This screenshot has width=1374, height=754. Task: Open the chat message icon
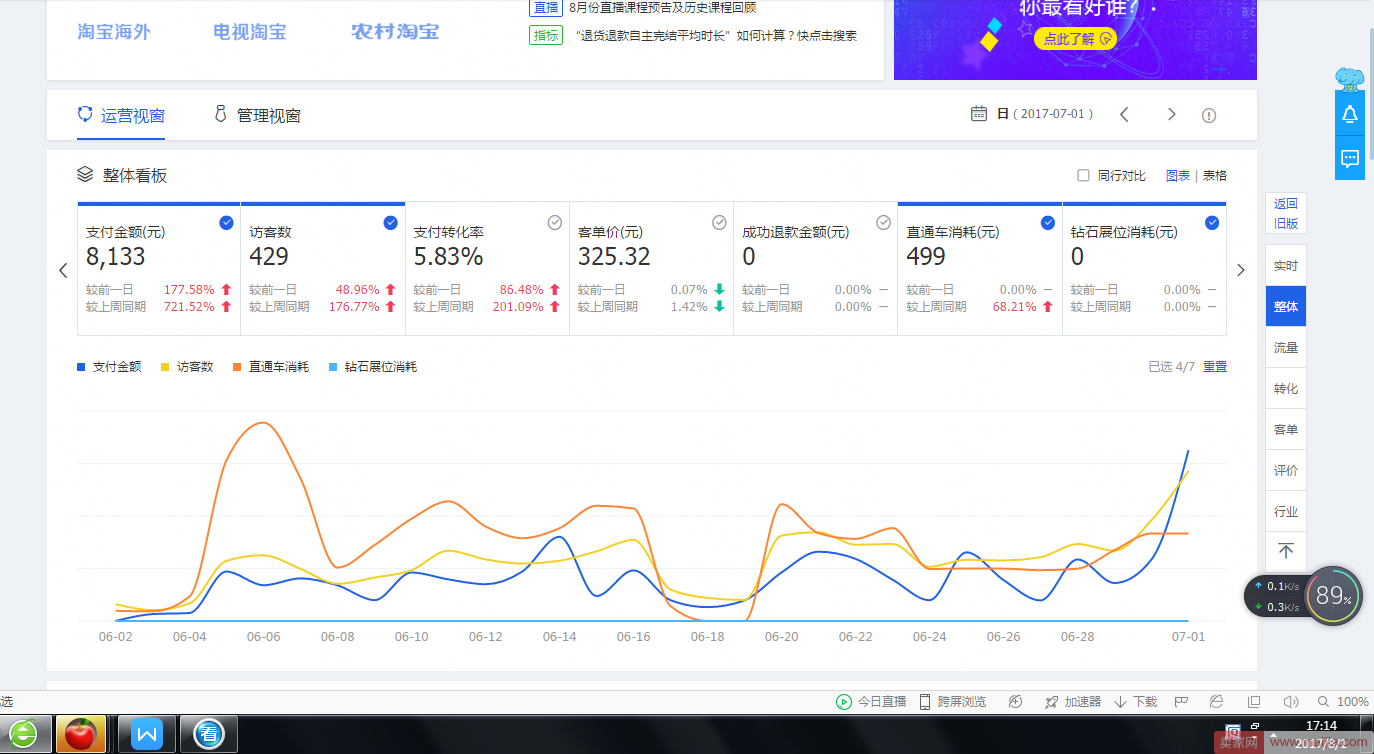pyautogui.click(x=1350, y=158)
